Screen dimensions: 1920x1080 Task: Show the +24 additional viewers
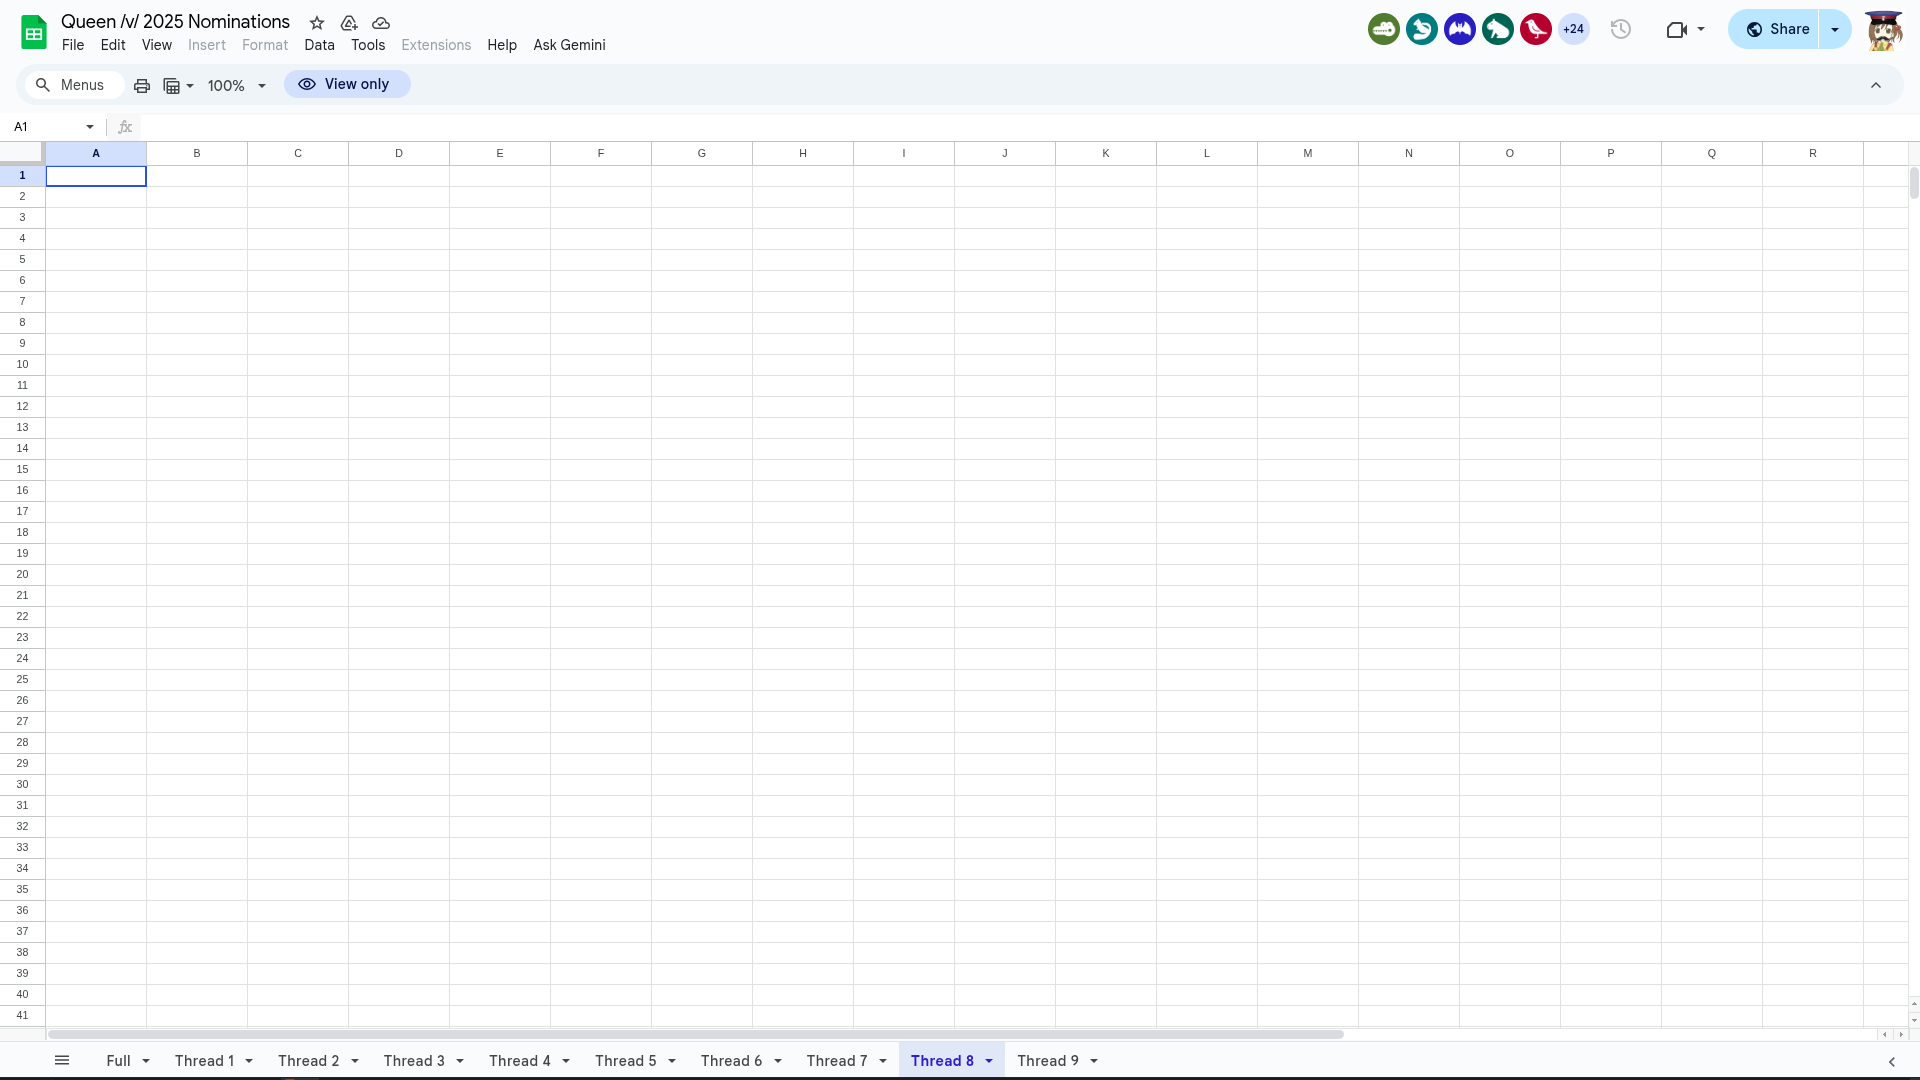pyautogui.click(x=1574, y=29)
